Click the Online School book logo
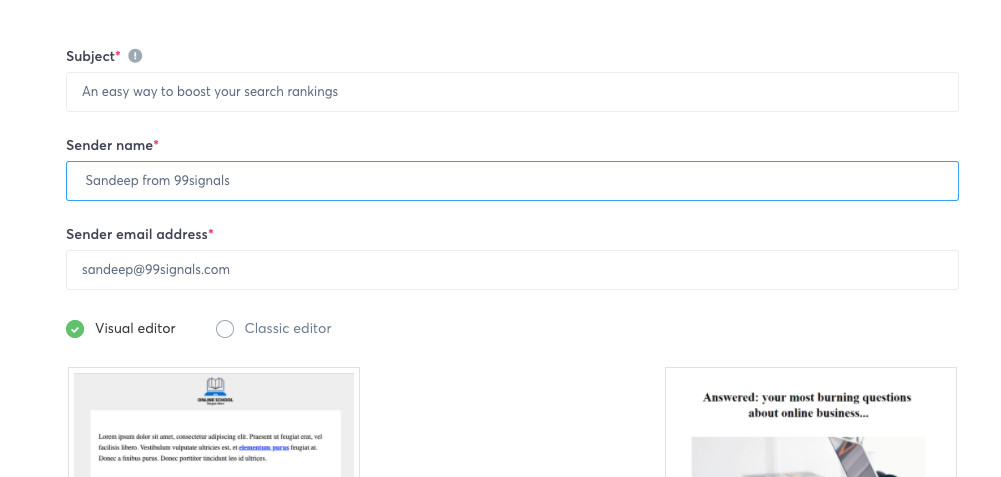 point(215,385)
